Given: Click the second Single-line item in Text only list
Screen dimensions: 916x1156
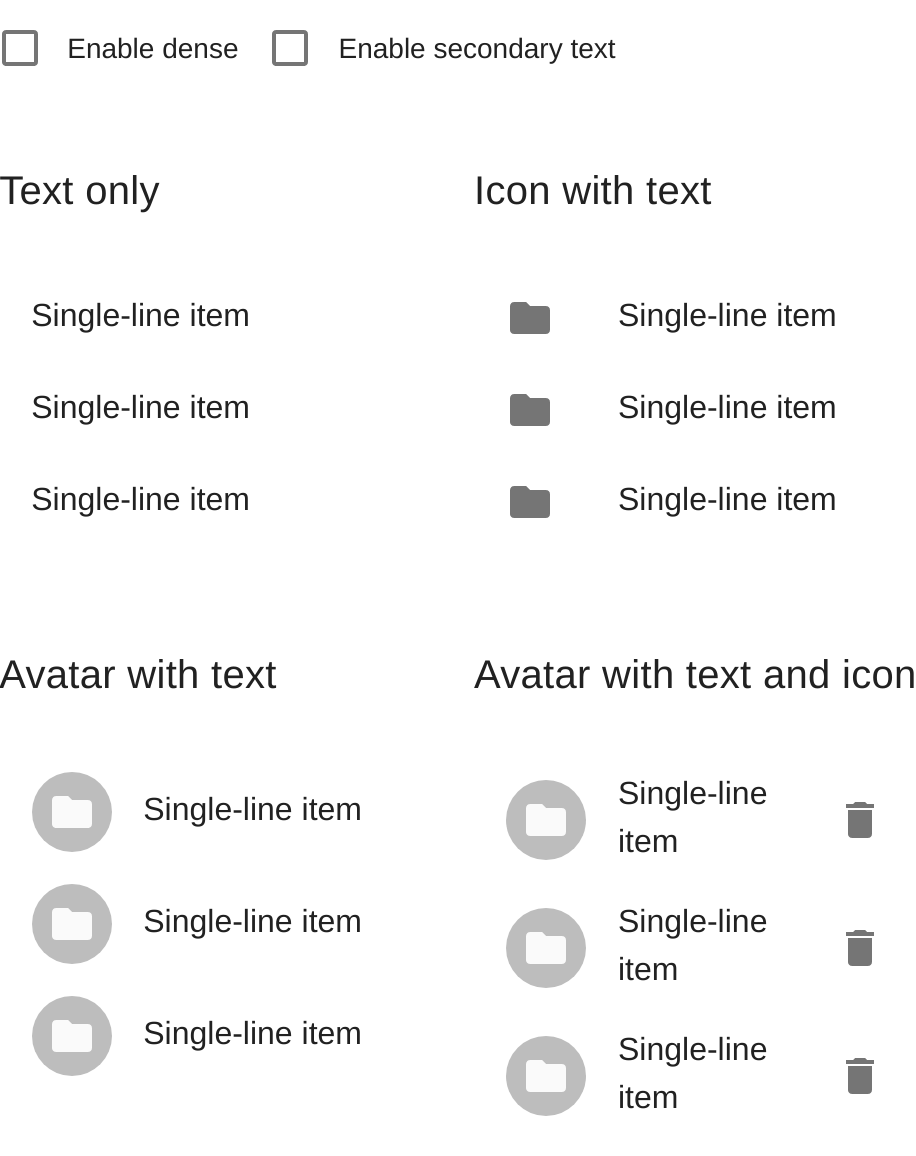Looking at the screenshot, I should 140,407.
